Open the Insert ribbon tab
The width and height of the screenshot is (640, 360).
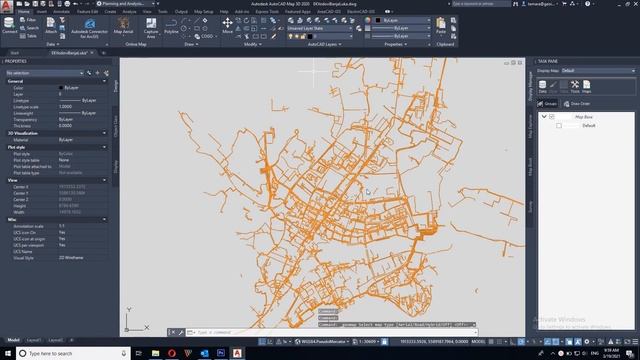pyautogui.click(x=42, y=12)
